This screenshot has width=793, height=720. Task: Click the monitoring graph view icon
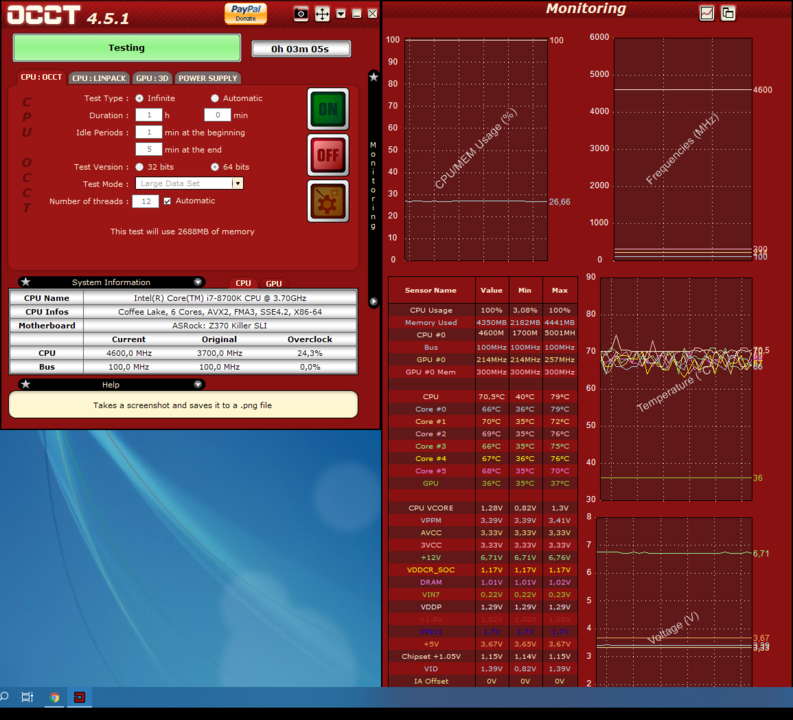pyautogui.click(x=707, y=13)
